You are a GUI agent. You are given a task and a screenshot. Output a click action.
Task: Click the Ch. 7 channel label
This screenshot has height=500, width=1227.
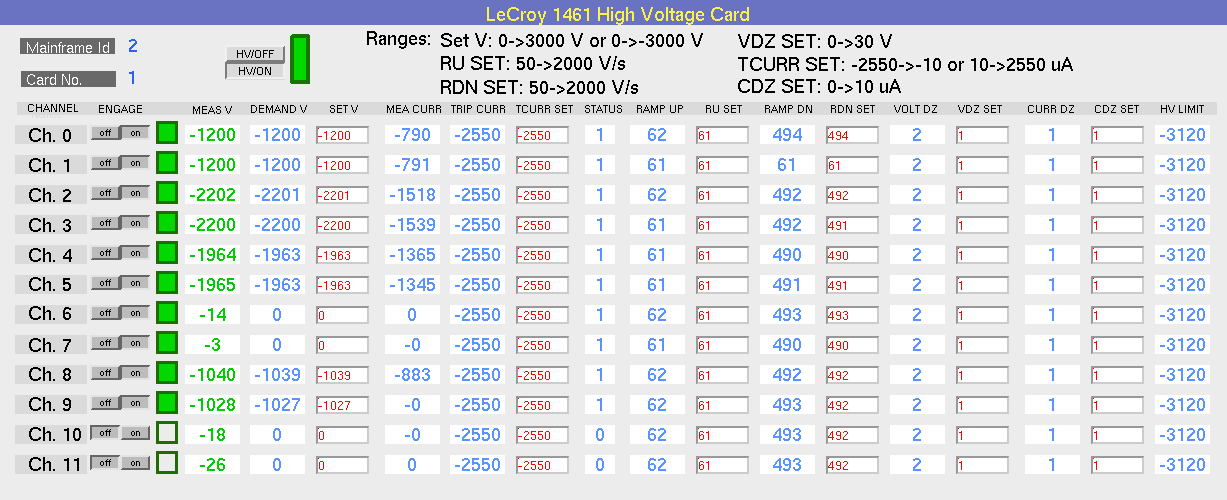pos(51,345)
